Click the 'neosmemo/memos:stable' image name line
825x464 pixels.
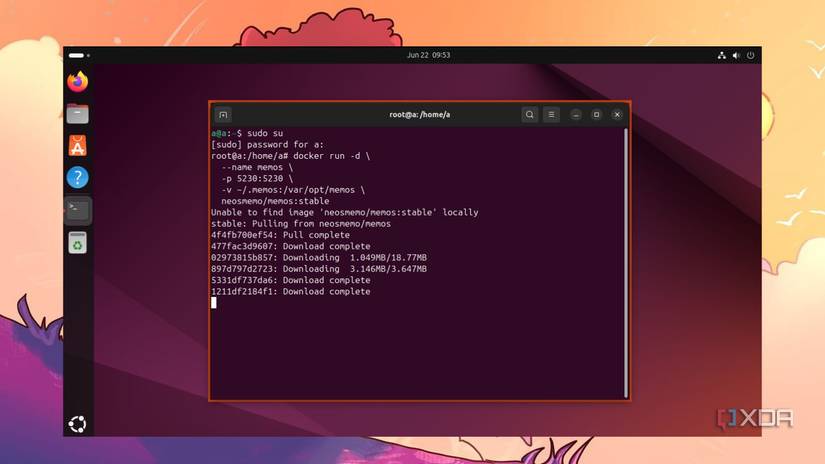pos(275,201)
